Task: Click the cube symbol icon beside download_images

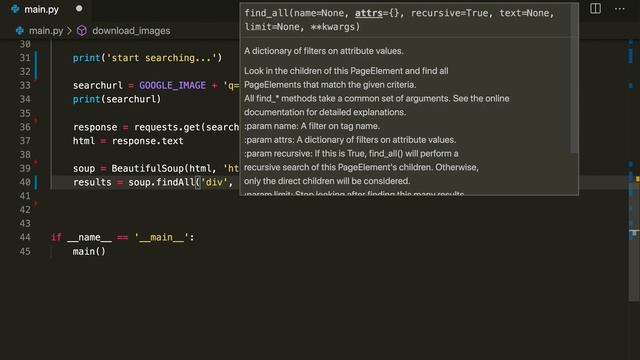Action: (82, 31)
